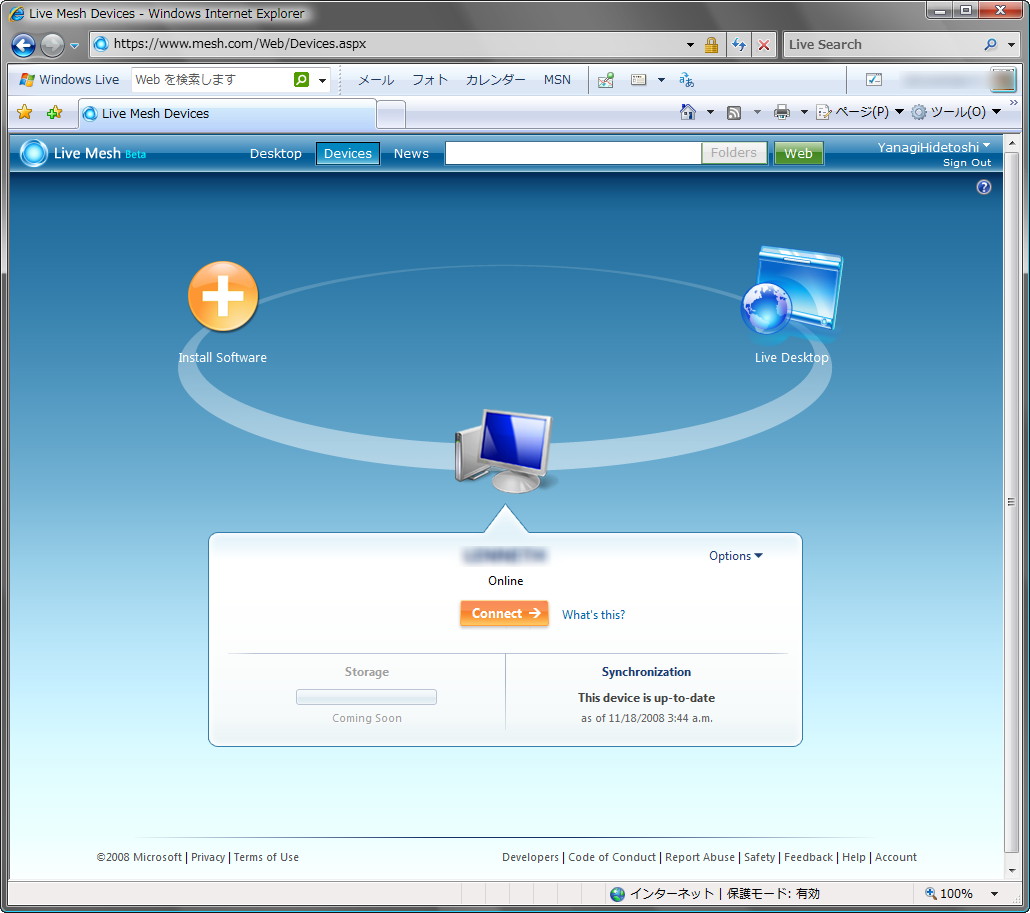
Task: Click the RSS feeds icon
Action: click(x=734, y=112)
